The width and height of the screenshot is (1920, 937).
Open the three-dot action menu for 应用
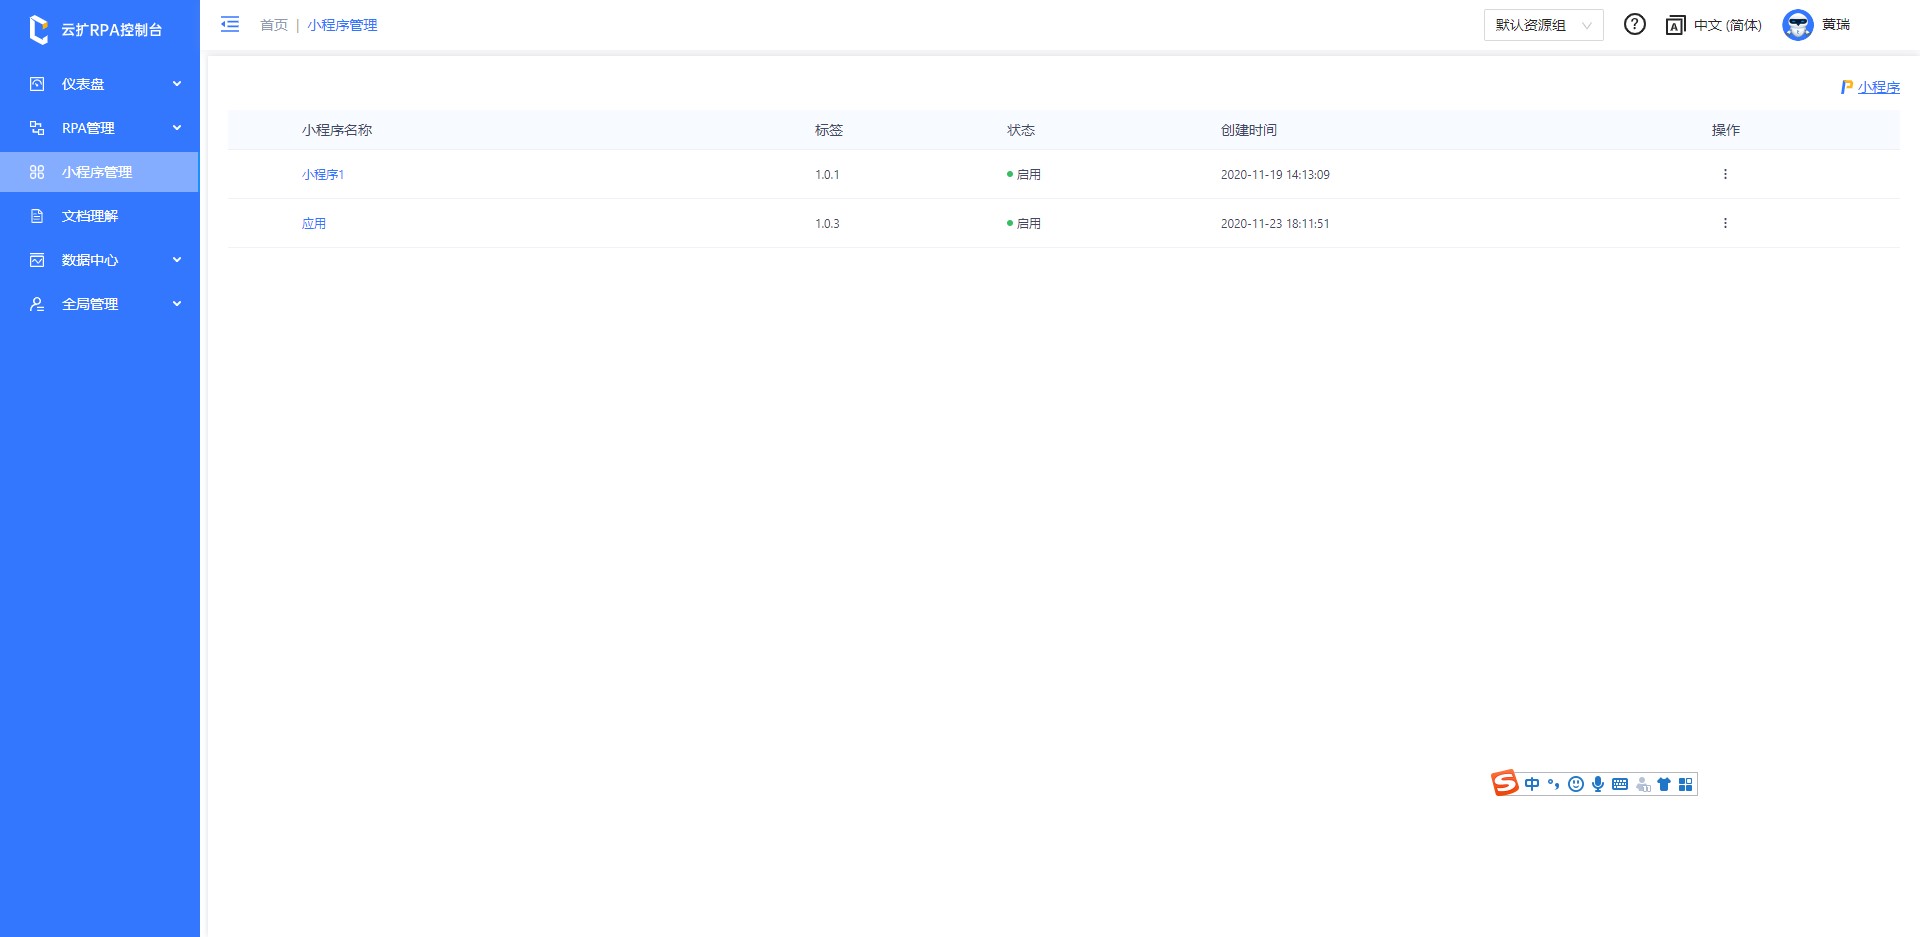[1725, 223]
